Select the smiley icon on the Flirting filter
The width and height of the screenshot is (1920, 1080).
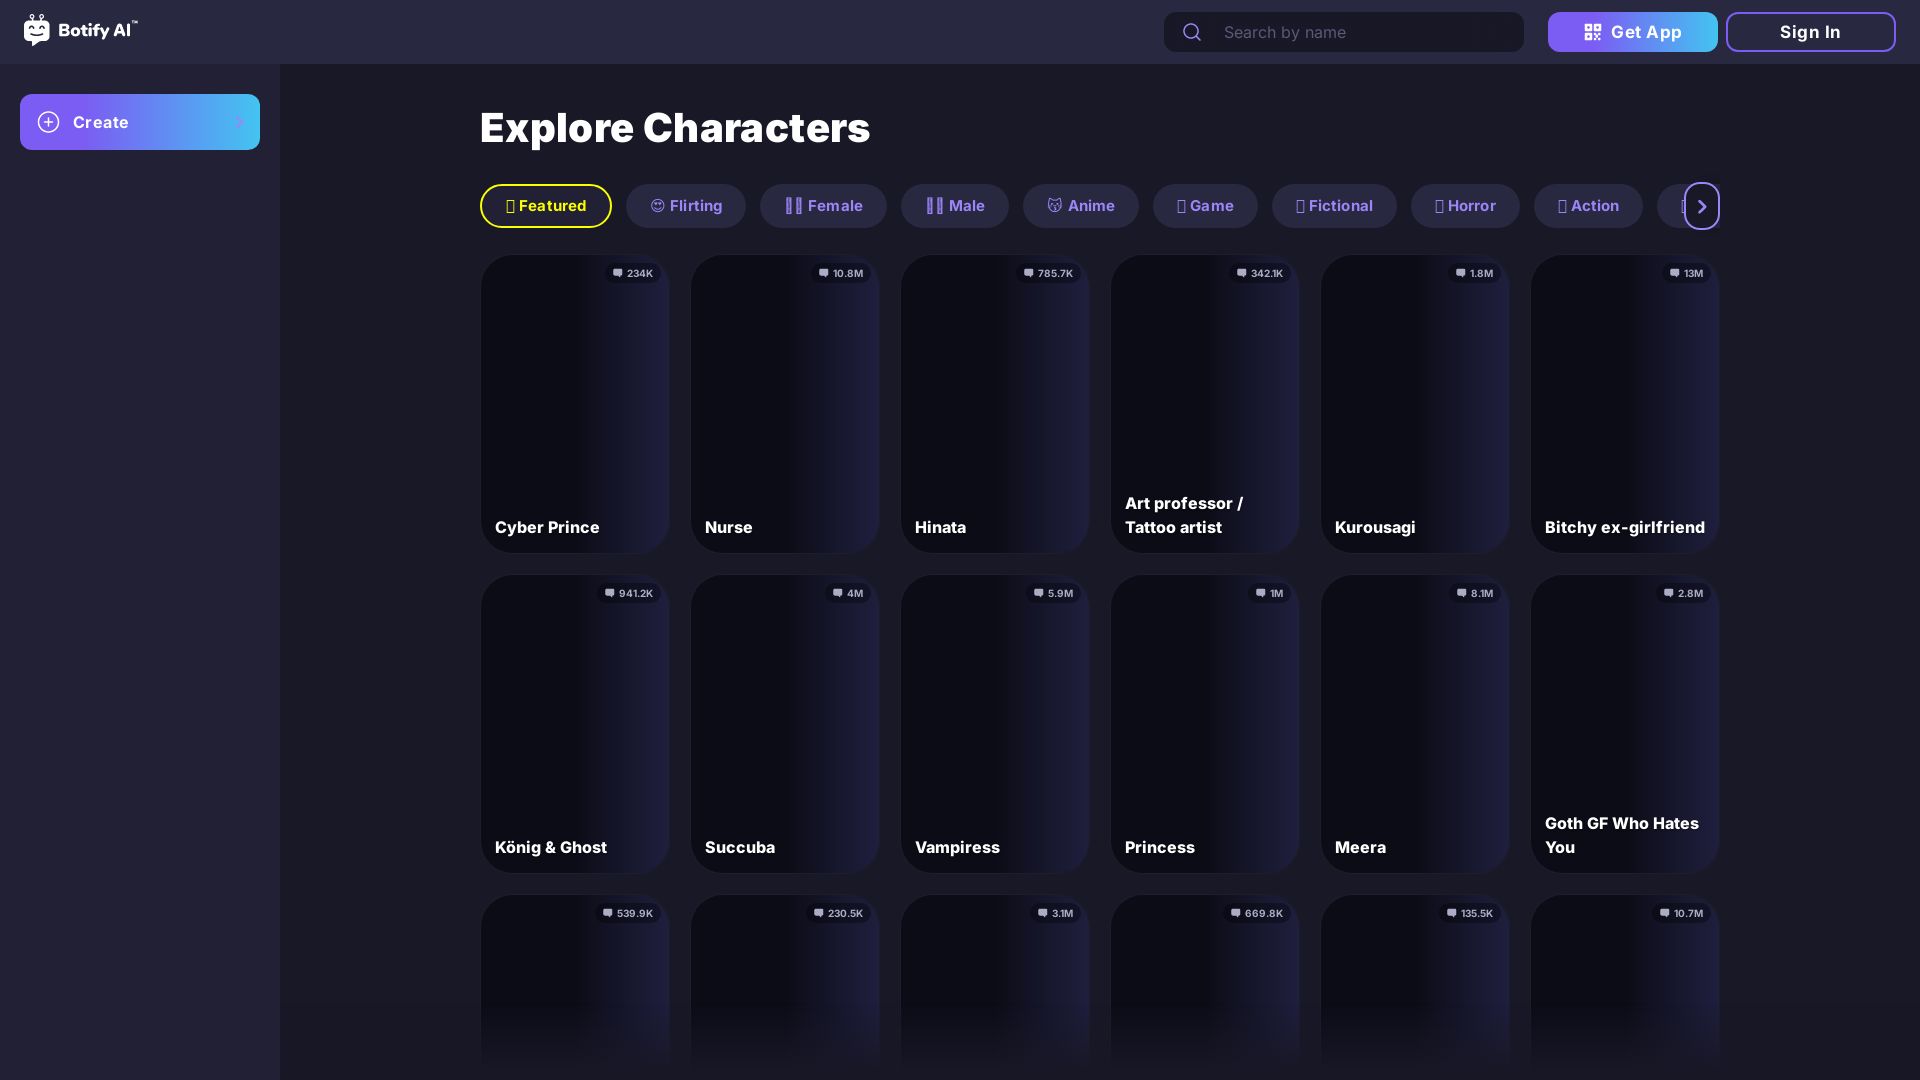[658, 206]
